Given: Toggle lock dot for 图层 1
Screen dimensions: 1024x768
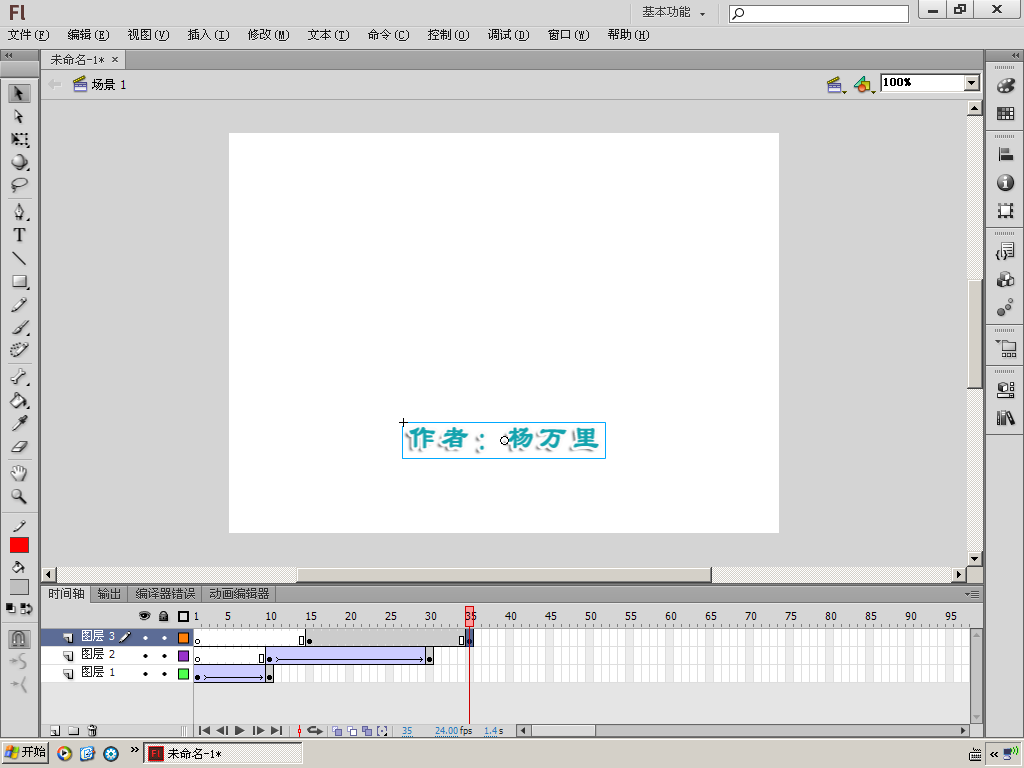Looking at the screenshot, I should 165,673.
